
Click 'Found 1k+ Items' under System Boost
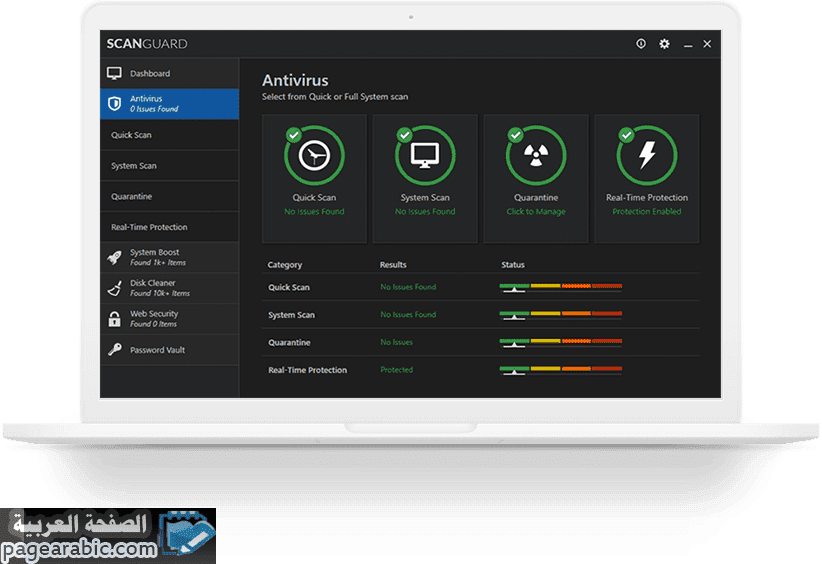coord(158,263)
